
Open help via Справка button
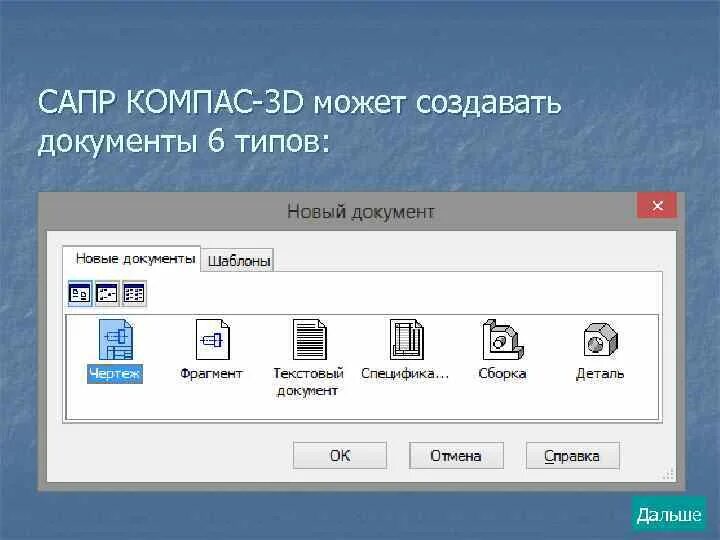(x=573, y=456)
